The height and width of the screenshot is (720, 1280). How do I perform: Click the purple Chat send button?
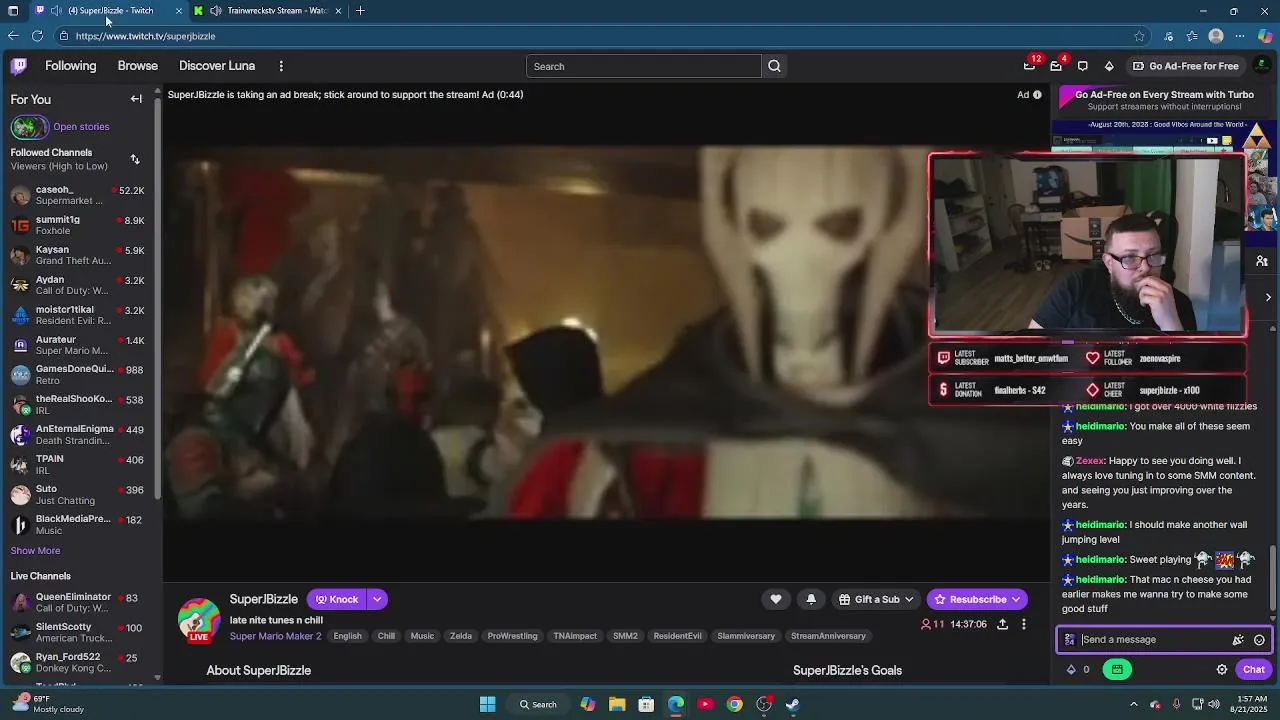[x=1254, y=670]
